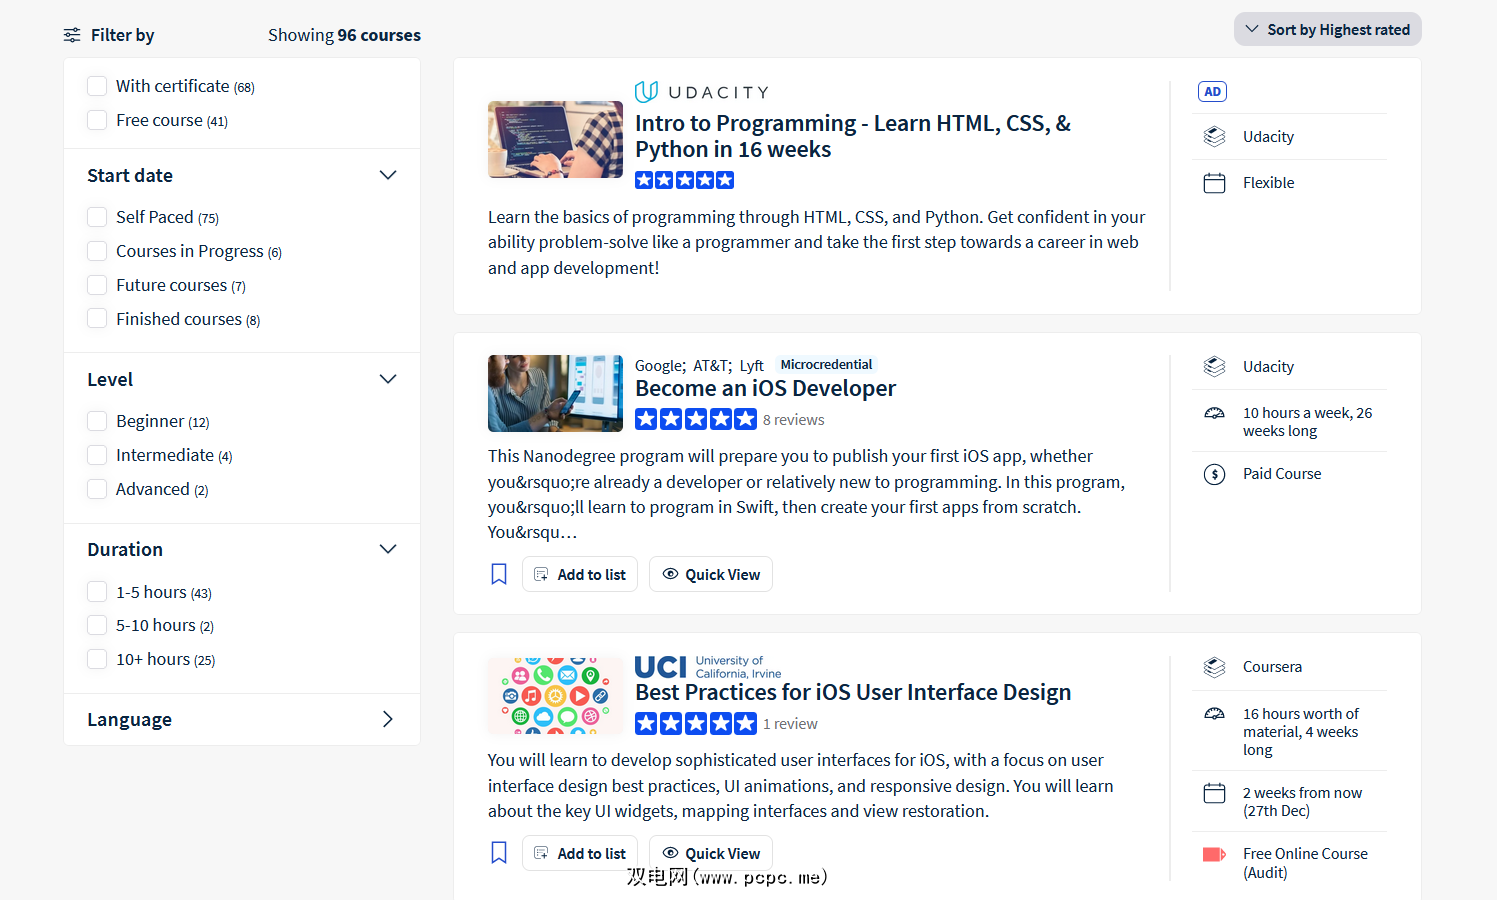Click the AD badge icon

tap(1212, 92)
